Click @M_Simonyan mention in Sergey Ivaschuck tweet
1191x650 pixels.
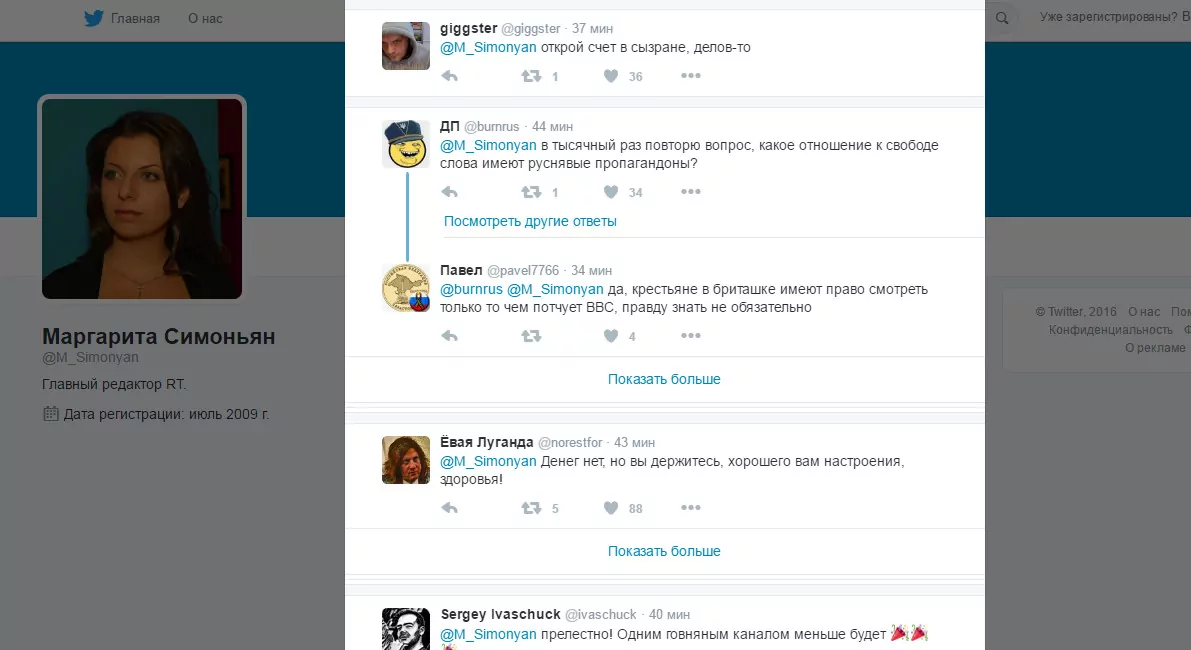tap(488, 634)
